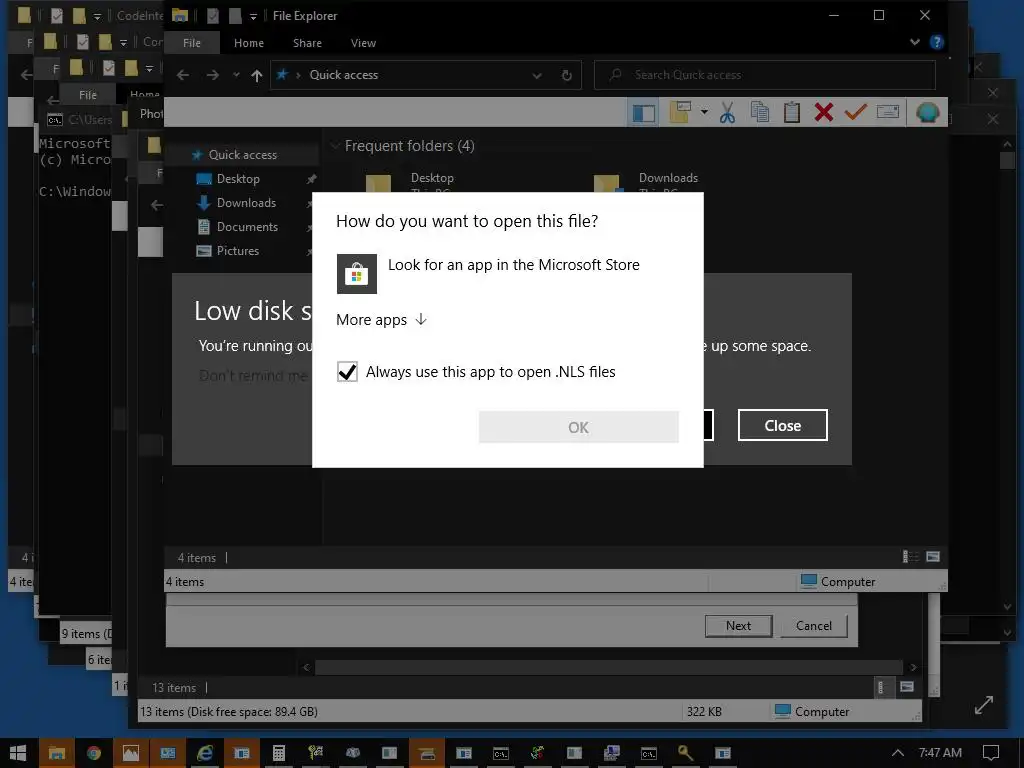This screenshot has width=1024, height=768.
Task: Switch to the Share ribbon tab
Action: 307,43
